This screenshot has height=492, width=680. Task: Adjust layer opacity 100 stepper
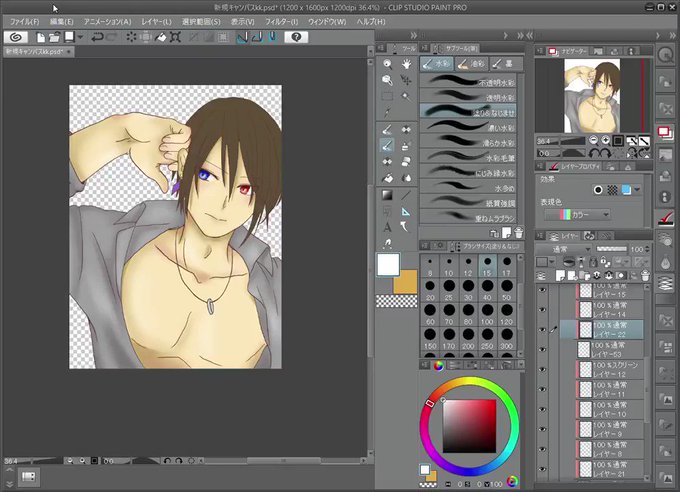click(x=648, y=249)
